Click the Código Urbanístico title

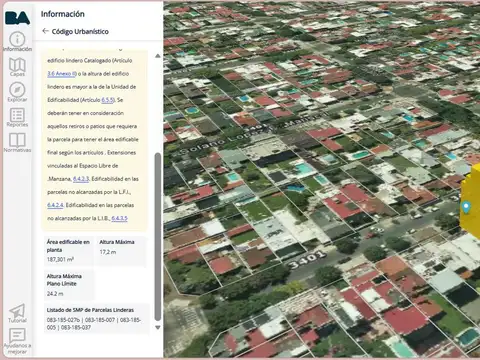click(80, 31)
